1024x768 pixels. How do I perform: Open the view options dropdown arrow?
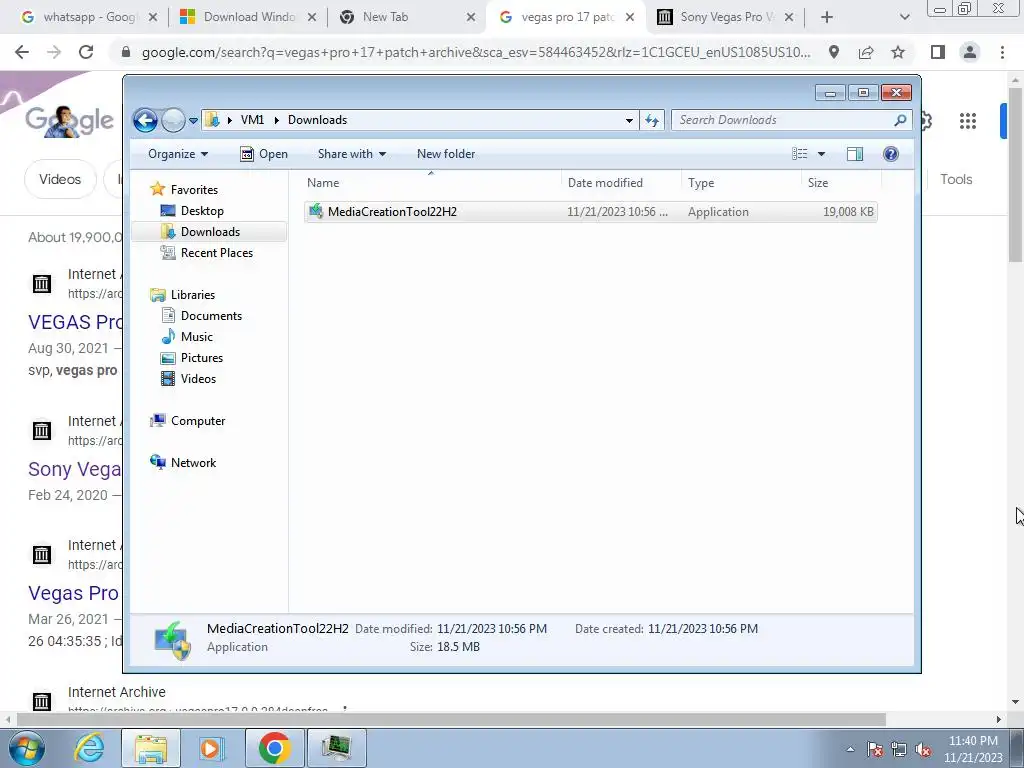click(x=822, y=154)
